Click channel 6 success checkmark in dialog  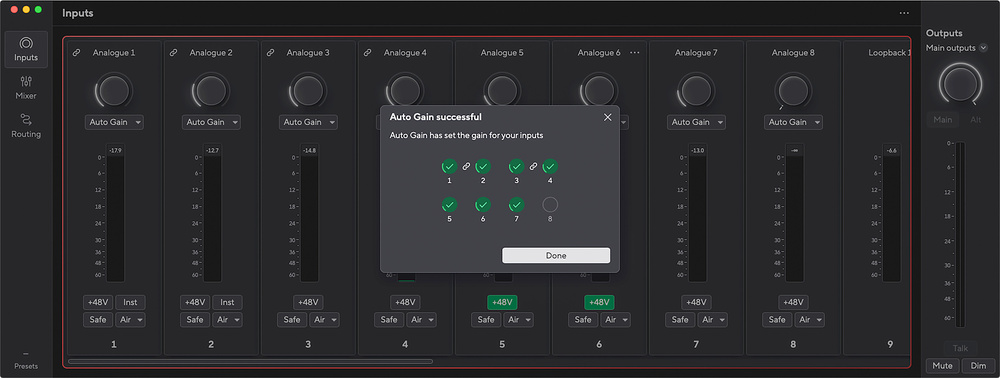click(x=483, y=205)
